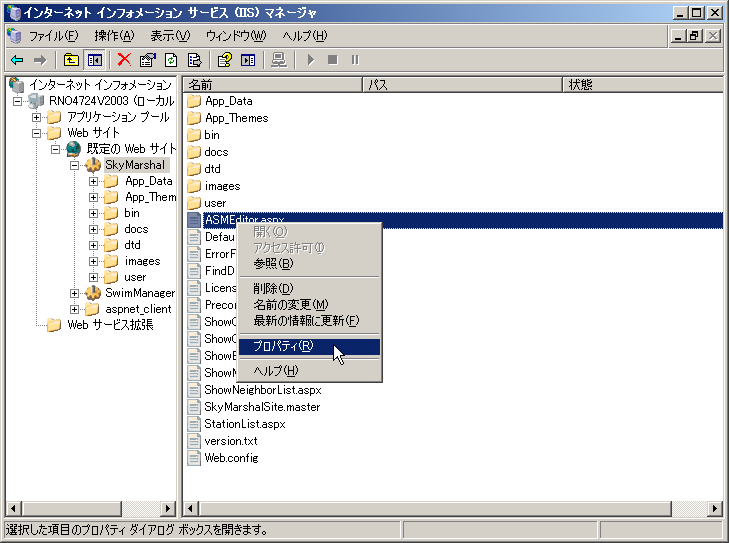Image resolution: width=729 pixels, height=543 pixels.
Task: Click the MMC icon on the menu bar
Action: 15,35
